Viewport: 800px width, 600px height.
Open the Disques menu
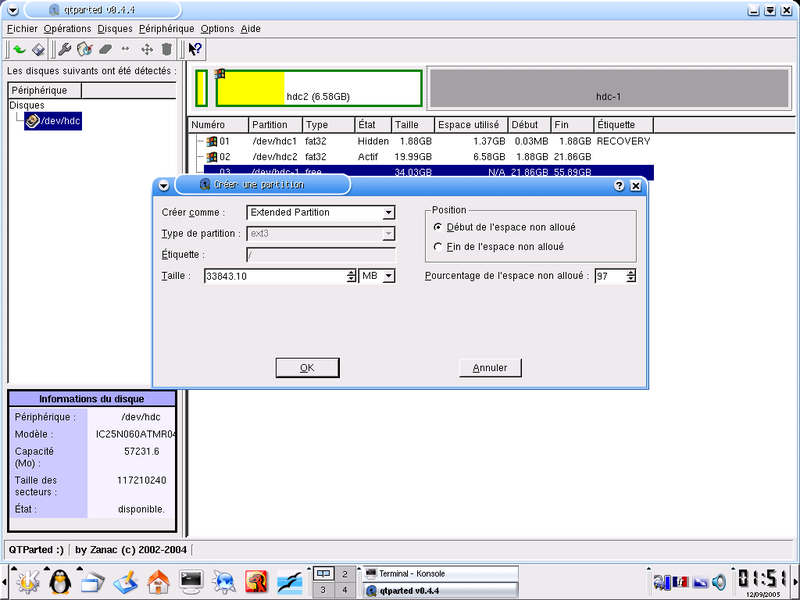[x=115, y=29]
